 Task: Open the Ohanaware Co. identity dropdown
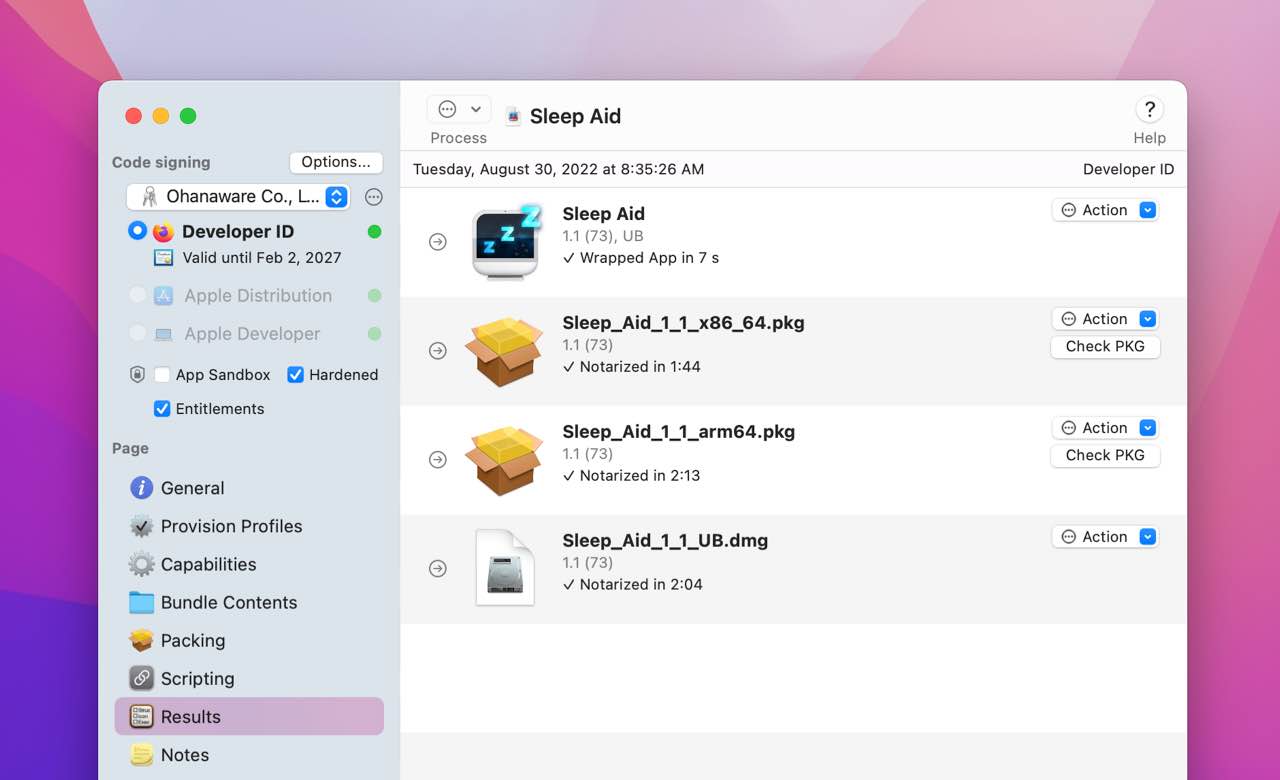(238, 197)
